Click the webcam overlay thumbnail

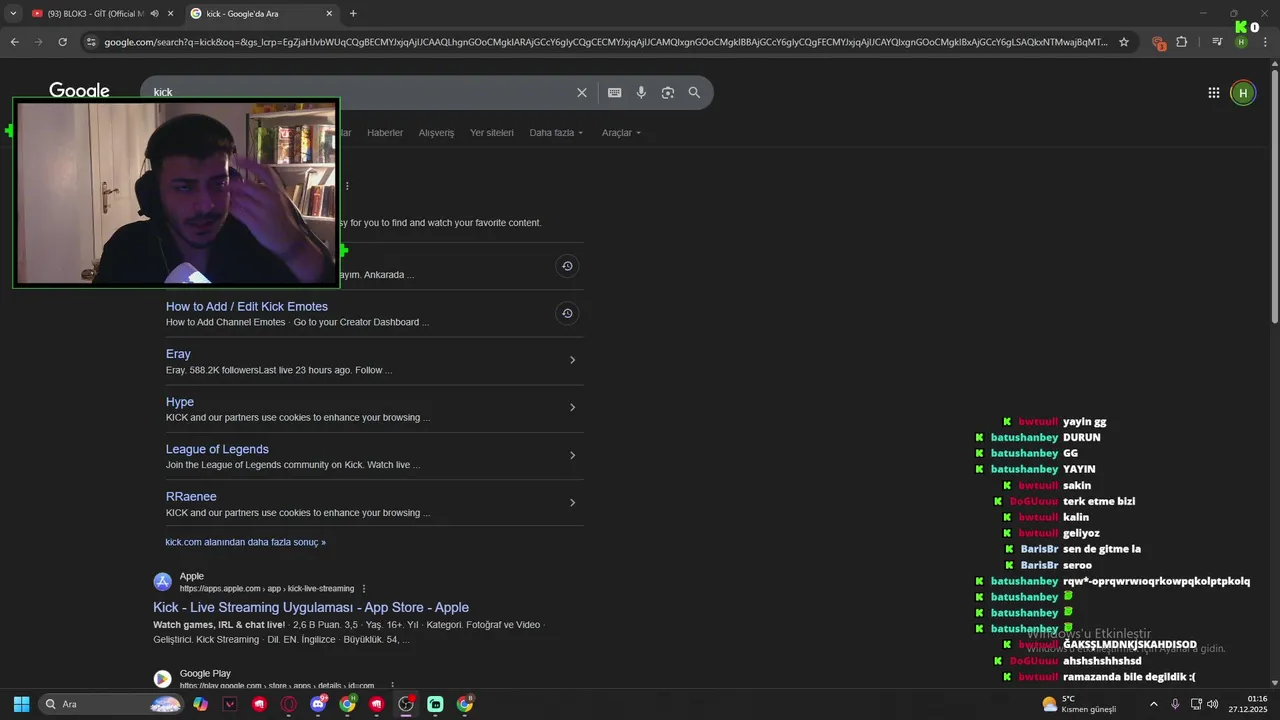[x=176, y=192]
